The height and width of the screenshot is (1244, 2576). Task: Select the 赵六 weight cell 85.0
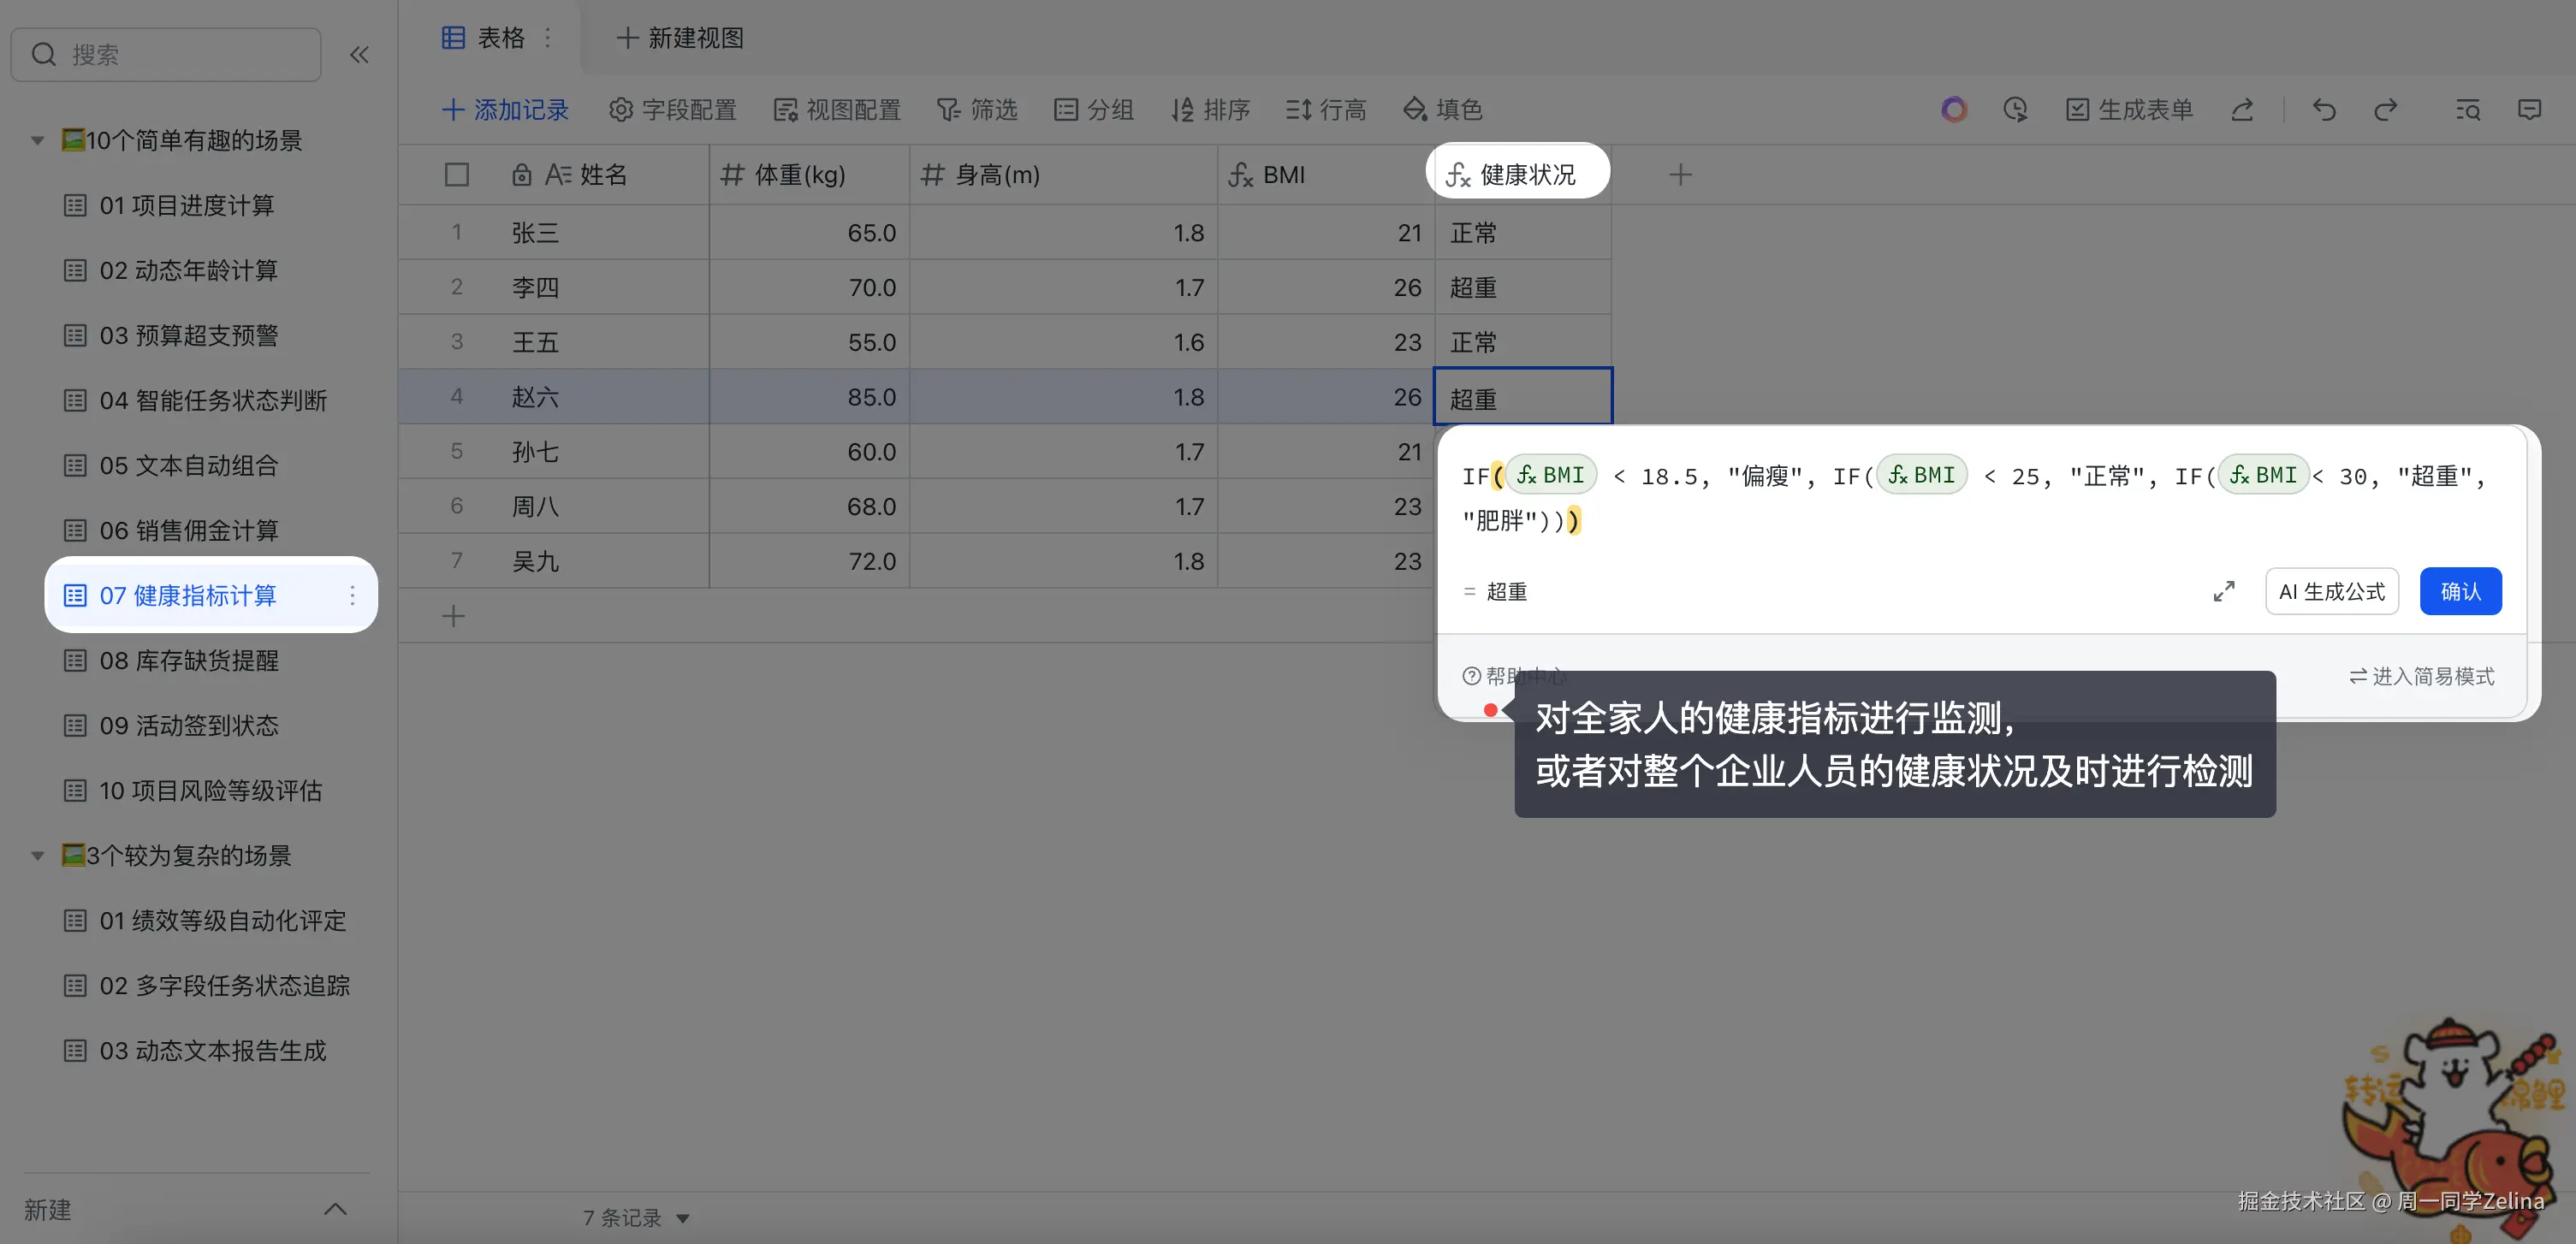(x=809, y=397)
